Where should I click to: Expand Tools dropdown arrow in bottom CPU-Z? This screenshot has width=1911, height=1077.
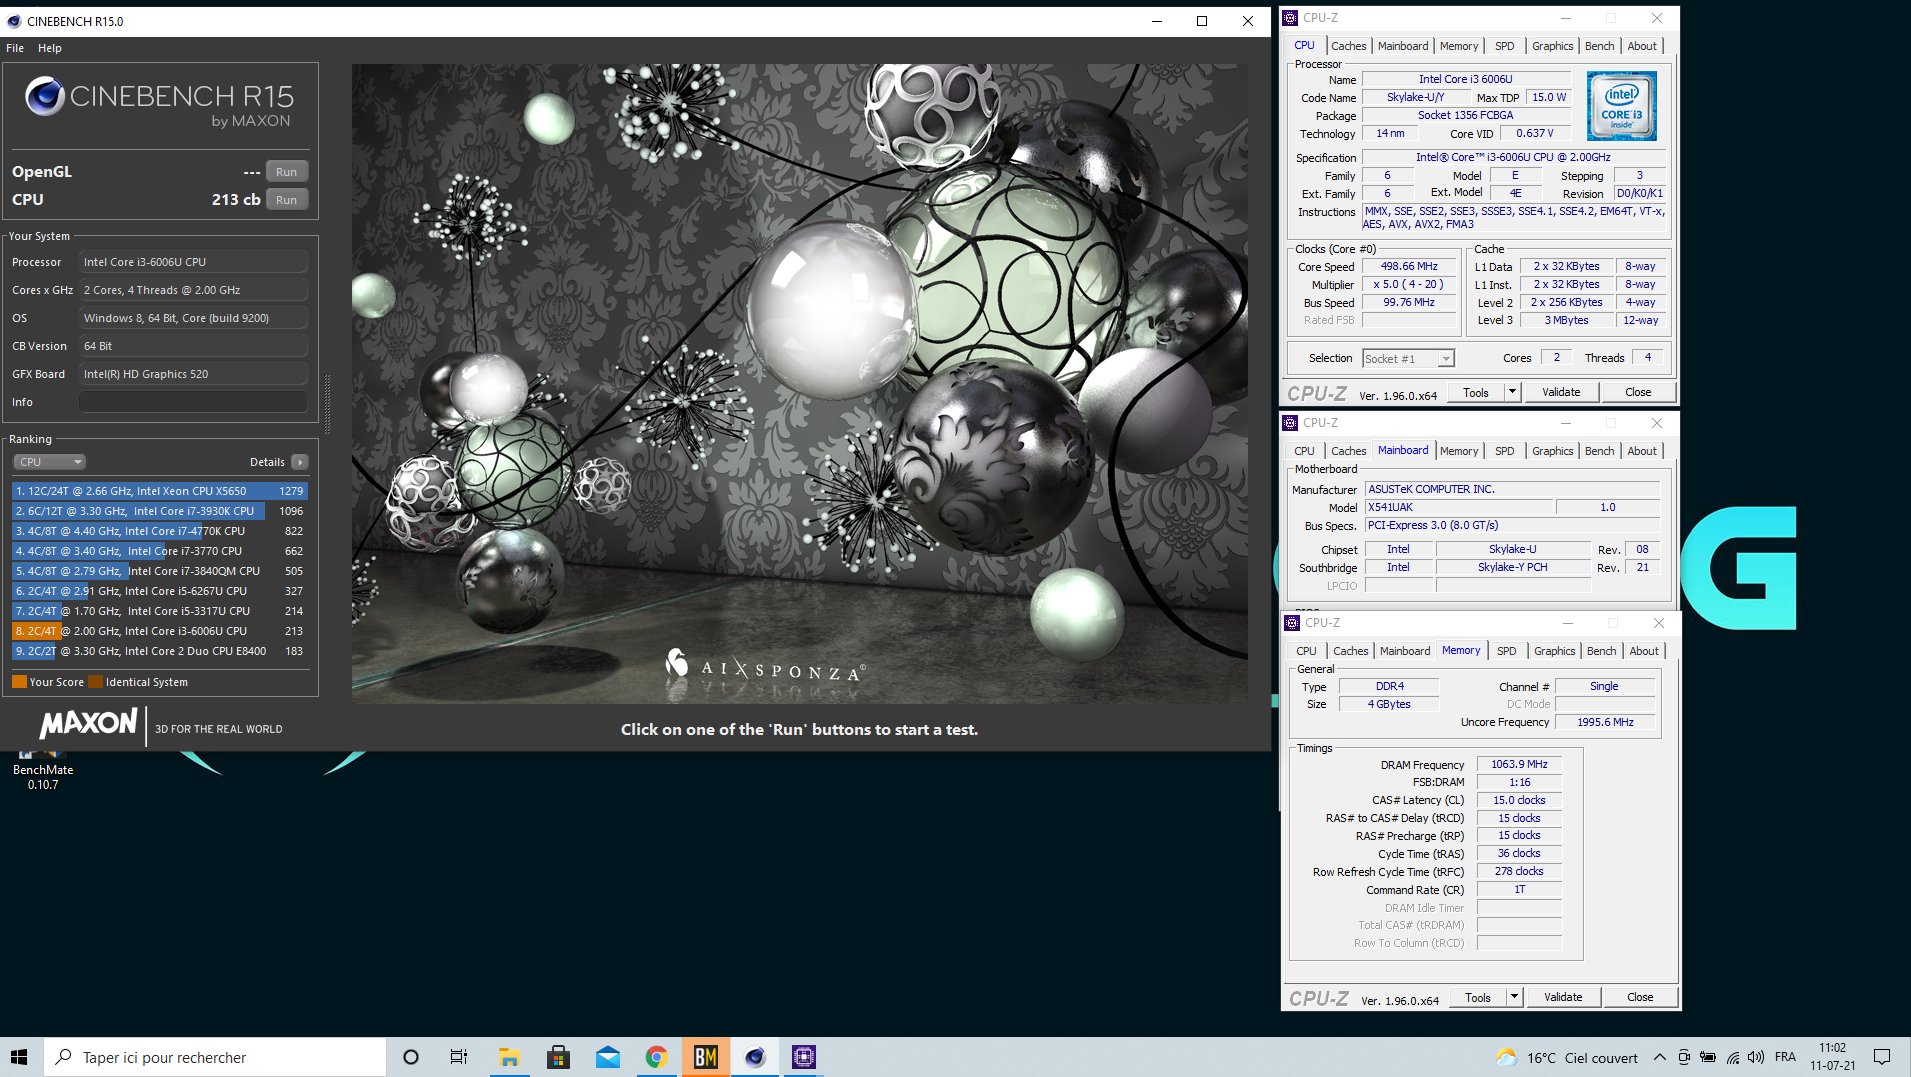[x=1515, y=998]
